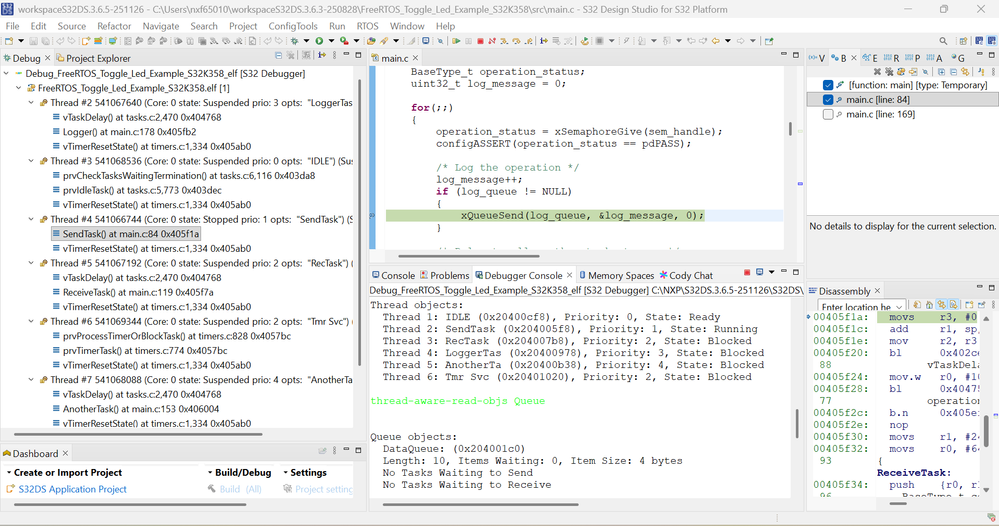Collapse Thread #2 LoggerTas node
999x526 pixels.
(31, 103)
